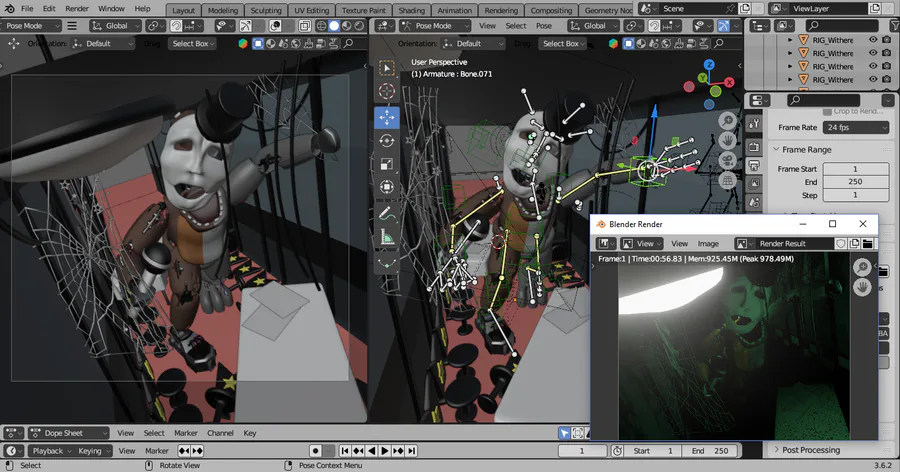Switch left viewport to solid shading

point(334,26)
